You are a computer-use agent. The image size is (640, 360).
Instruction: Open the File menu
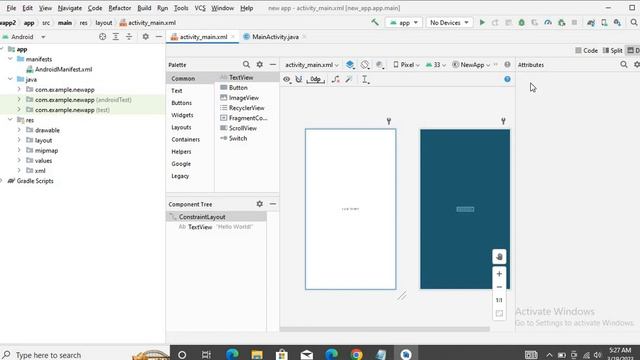[x=11, y=8]
